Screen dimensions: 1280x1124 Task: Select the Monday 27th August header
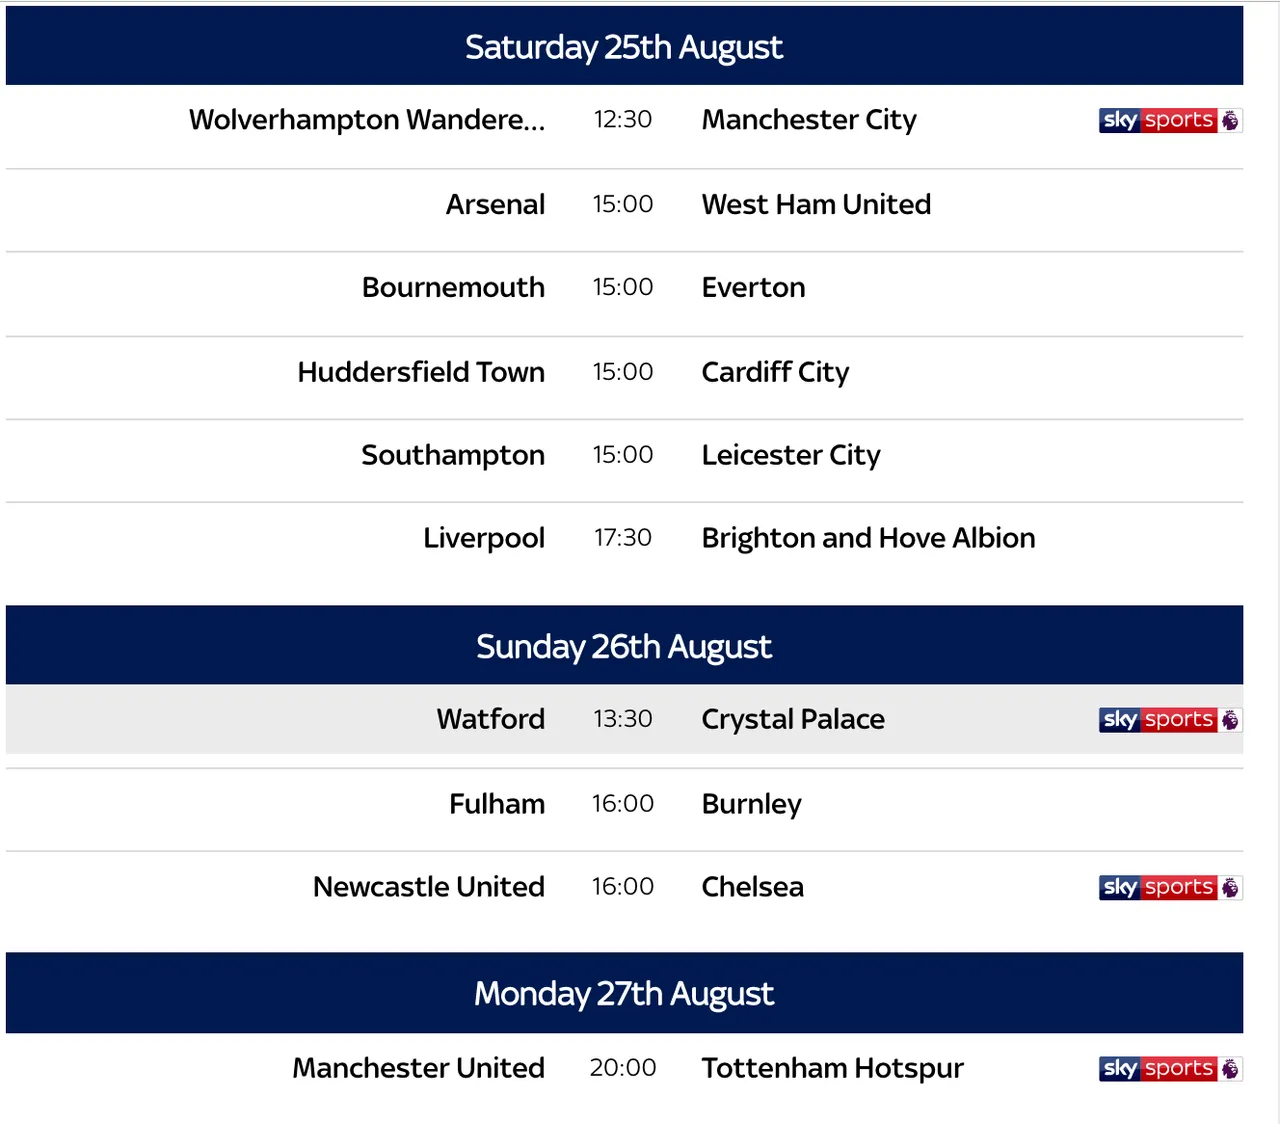[624, 993]
